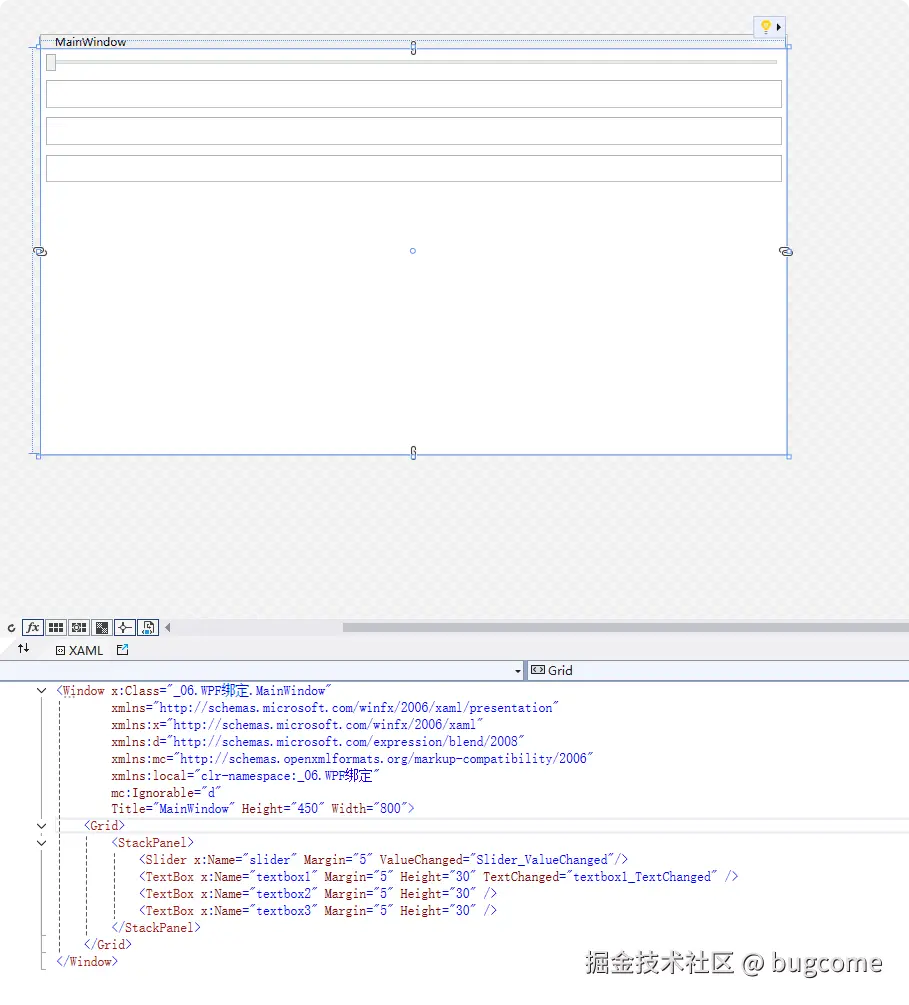The width and height of the screenshot is (909, 1005).
Task: Switch to the XAML tab
Action: 79,651
